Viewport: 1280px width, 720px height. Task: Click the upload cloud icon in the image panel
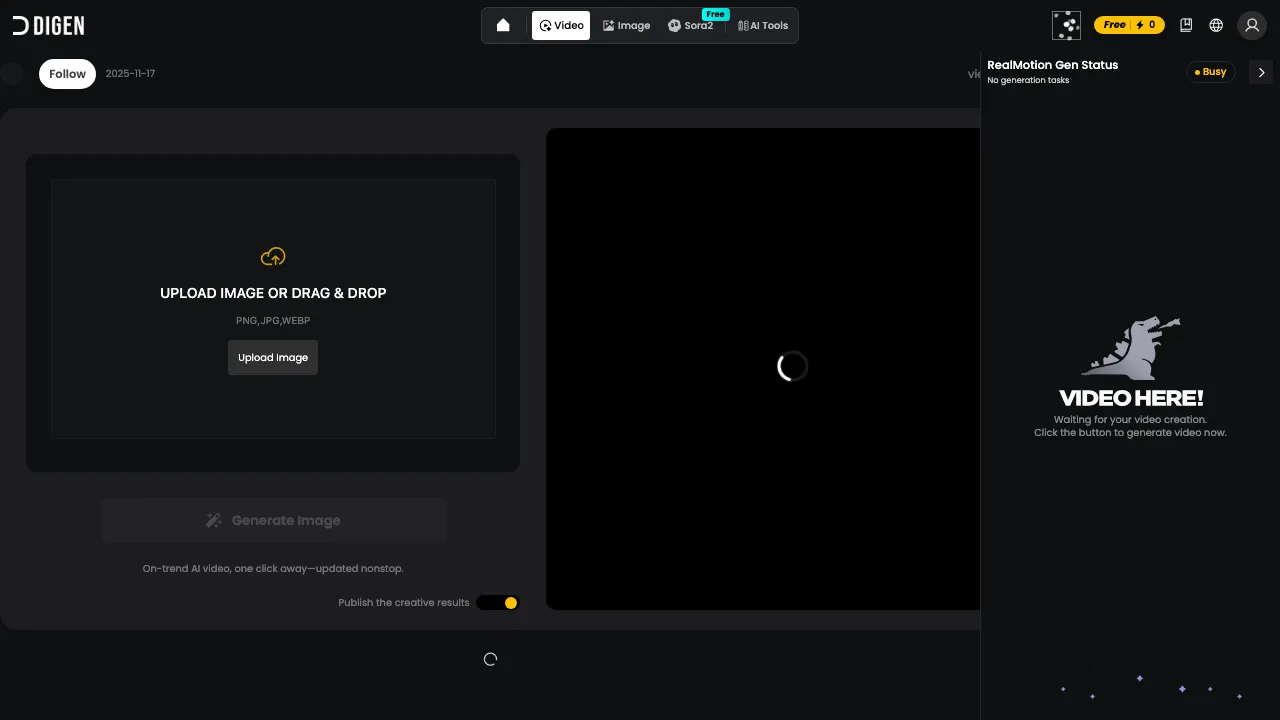coord(273,256)
